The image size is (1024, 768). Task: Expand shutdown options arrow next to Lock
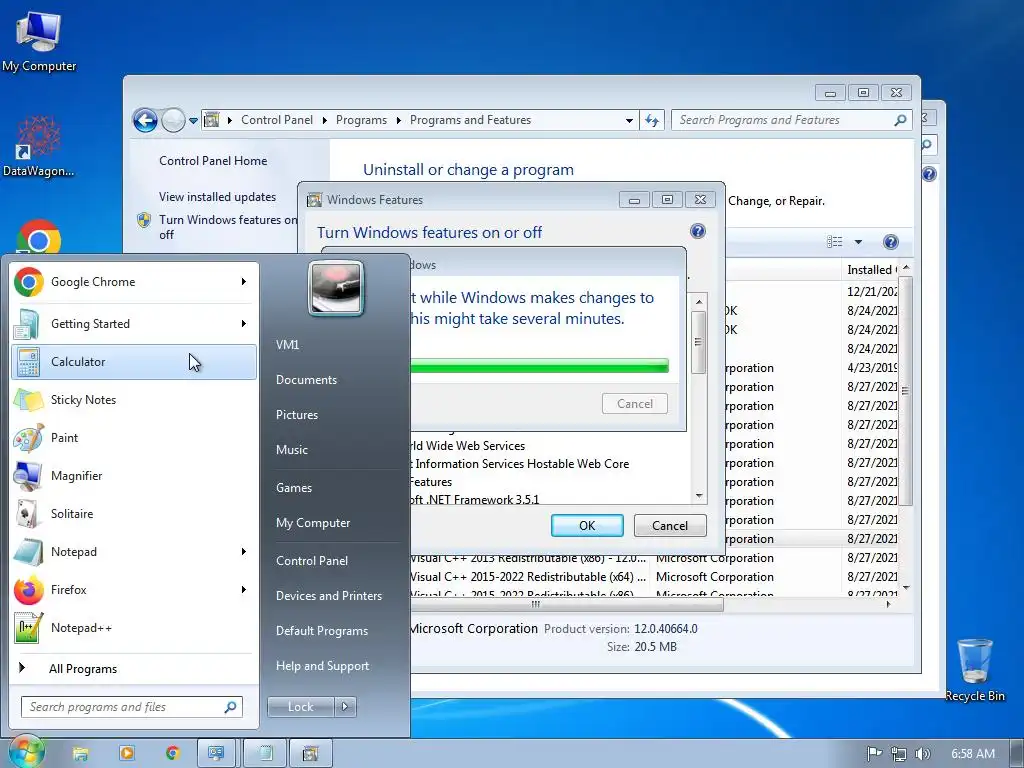click(x=345, y=707)
